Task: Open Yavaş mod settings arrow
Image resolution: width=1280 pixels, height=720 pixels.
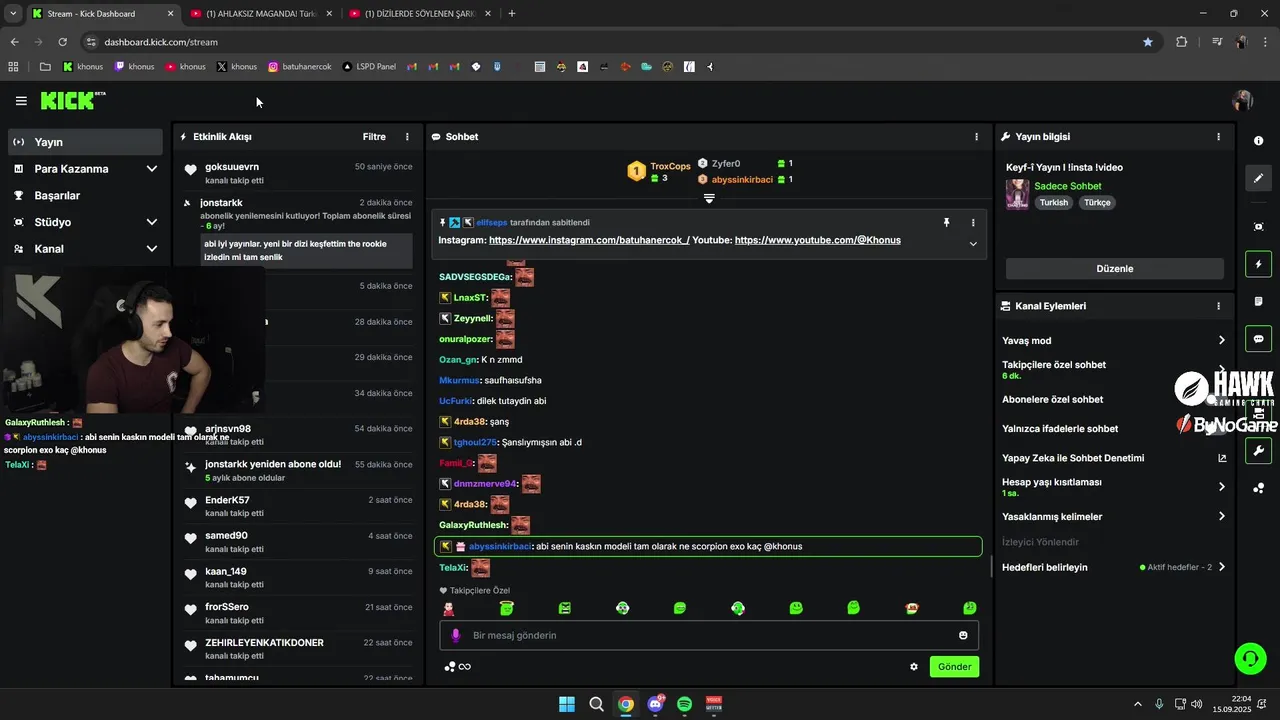Action: pyautogui.click(x=1221, y=341)
